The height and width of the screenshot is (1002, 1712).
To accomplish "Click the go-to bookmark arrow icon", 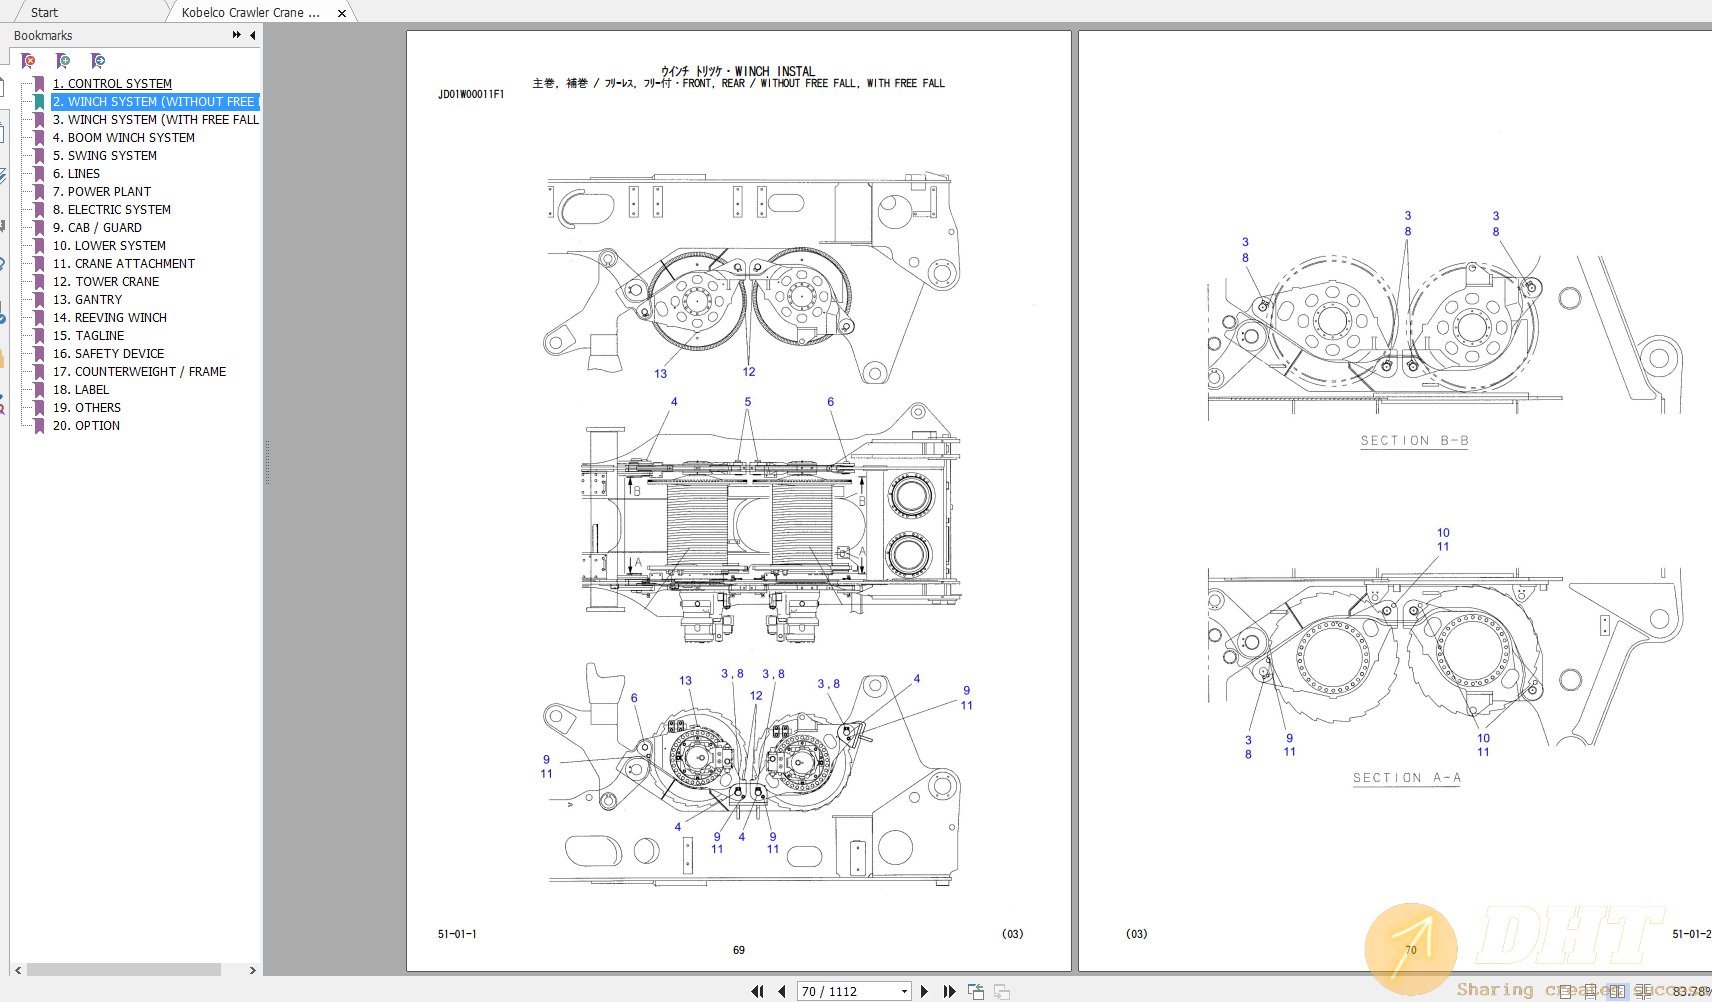I will coord(98,61).
